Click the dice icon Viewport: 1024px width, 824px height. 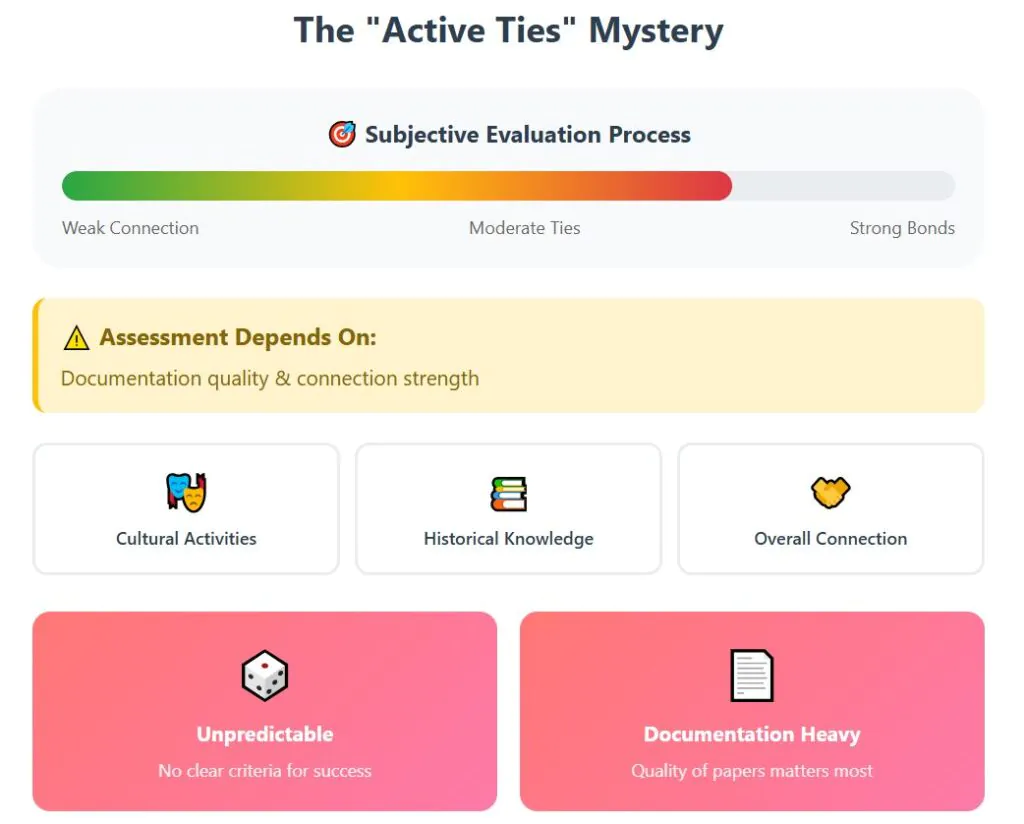coord(265,676)
